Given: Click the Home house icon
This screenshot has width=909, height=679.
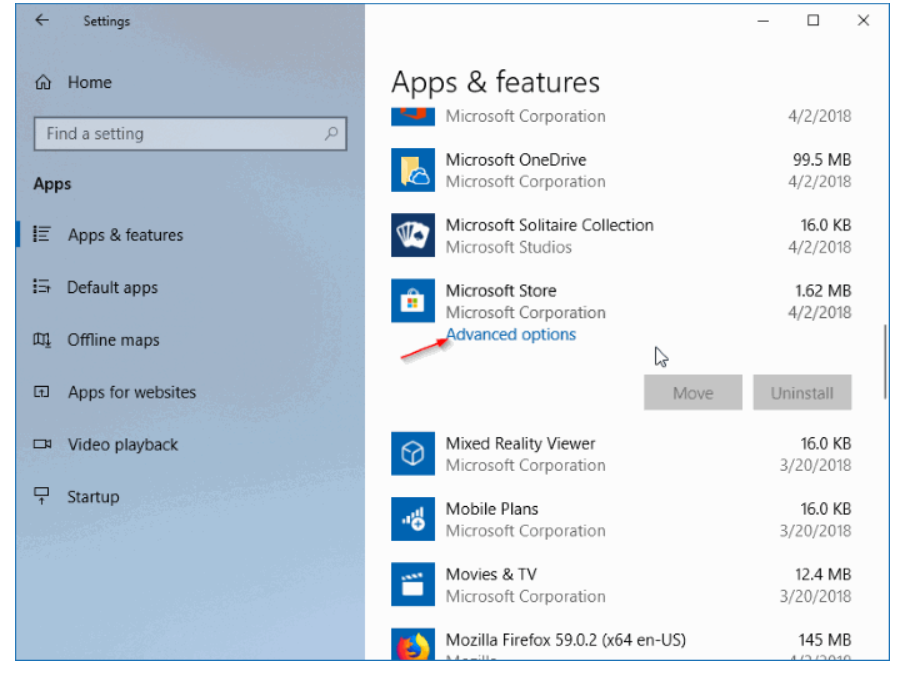Looking at the screenshot, I should click(x=43, y=82).
